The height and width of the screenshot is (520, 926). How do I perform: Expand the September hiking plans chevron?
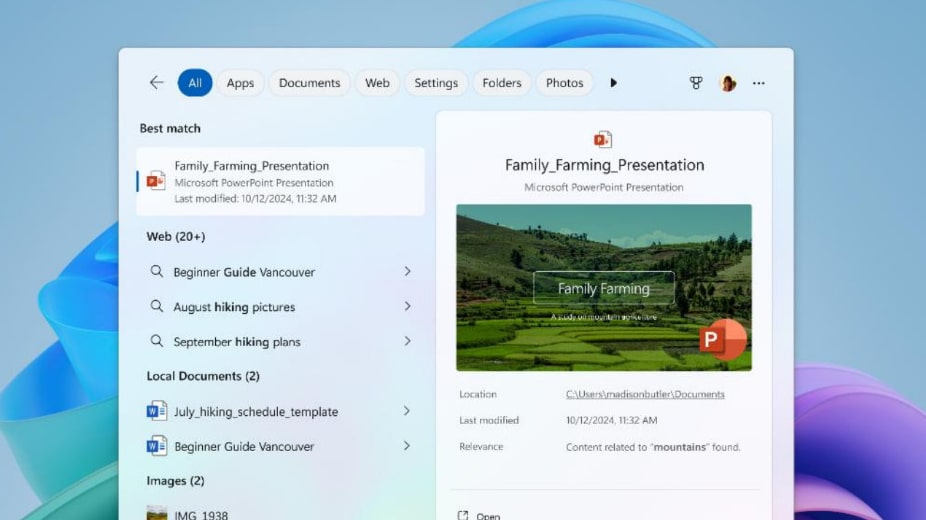click(407, 341)
